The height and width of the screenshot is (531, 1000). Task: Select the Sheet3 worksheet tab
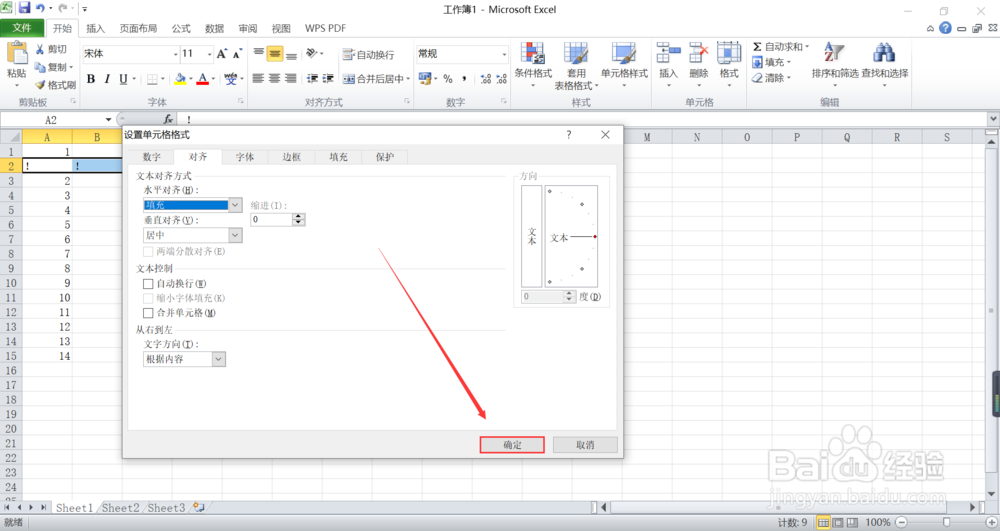pos(166,508)
